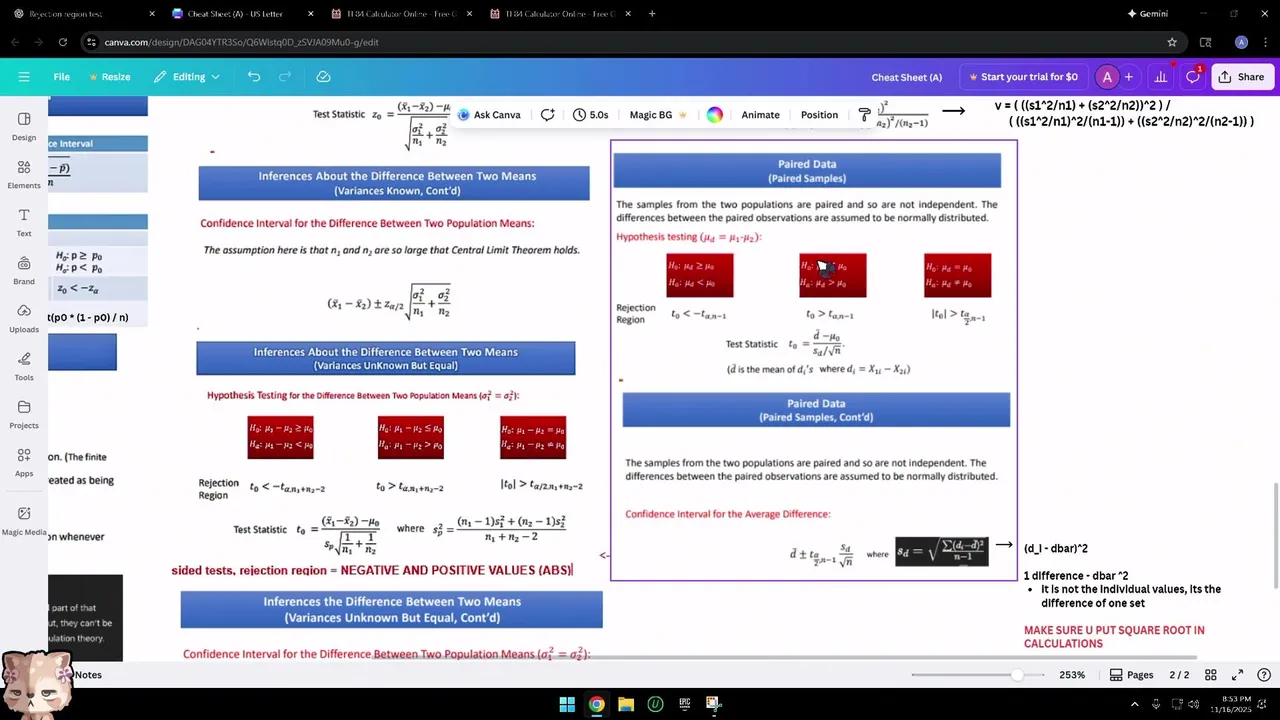Viewport: 1280px width, 720px height.
Task: Open grid view of pages
Action: tap(1210, 675)
